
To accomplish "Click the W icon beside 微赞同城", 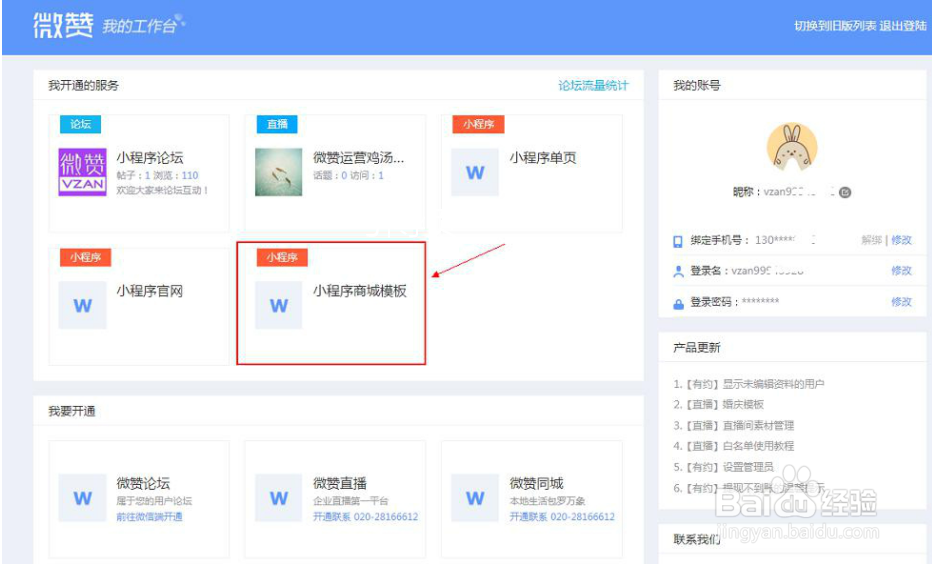I will point(474,497).
